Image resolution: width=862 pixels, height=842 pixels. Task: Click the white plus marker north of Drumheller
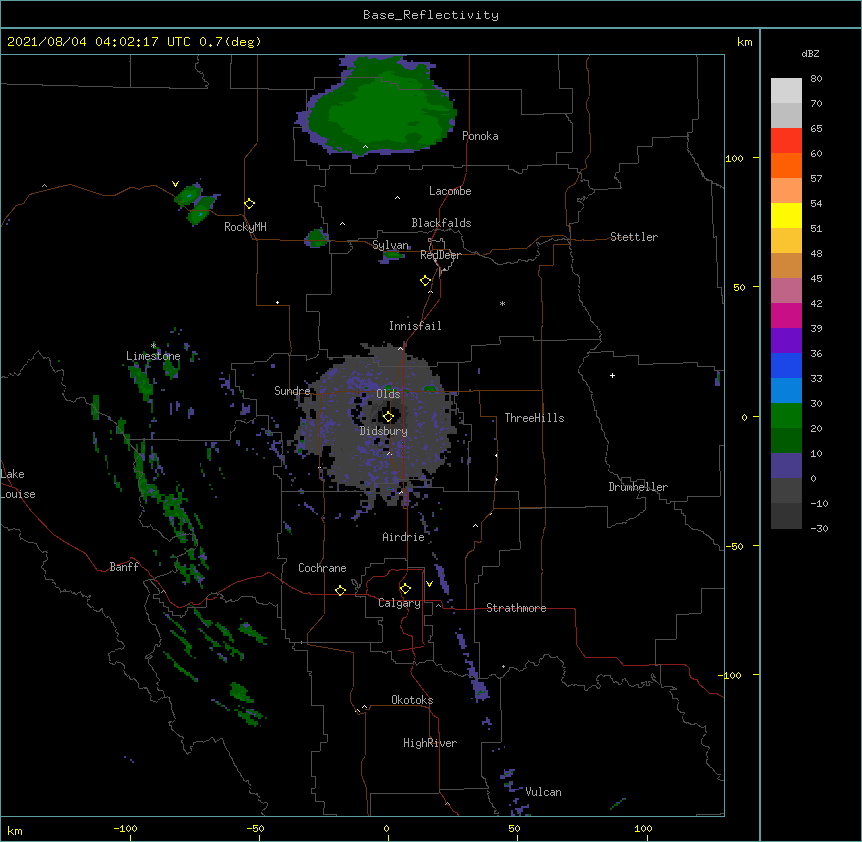point(612,375)
